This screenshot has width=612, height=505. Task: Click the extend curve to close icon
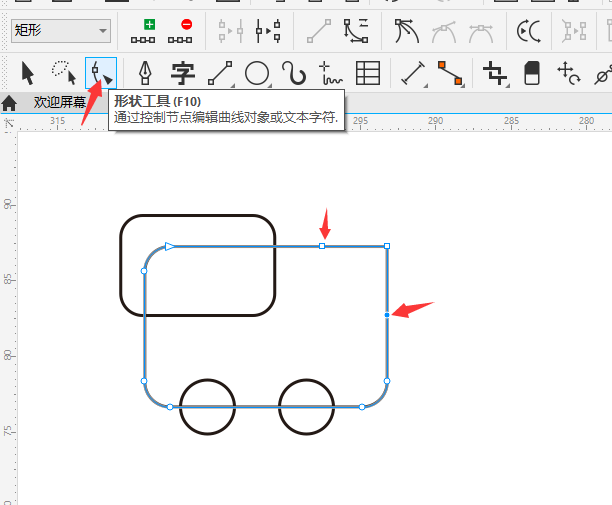coord(574,31)
